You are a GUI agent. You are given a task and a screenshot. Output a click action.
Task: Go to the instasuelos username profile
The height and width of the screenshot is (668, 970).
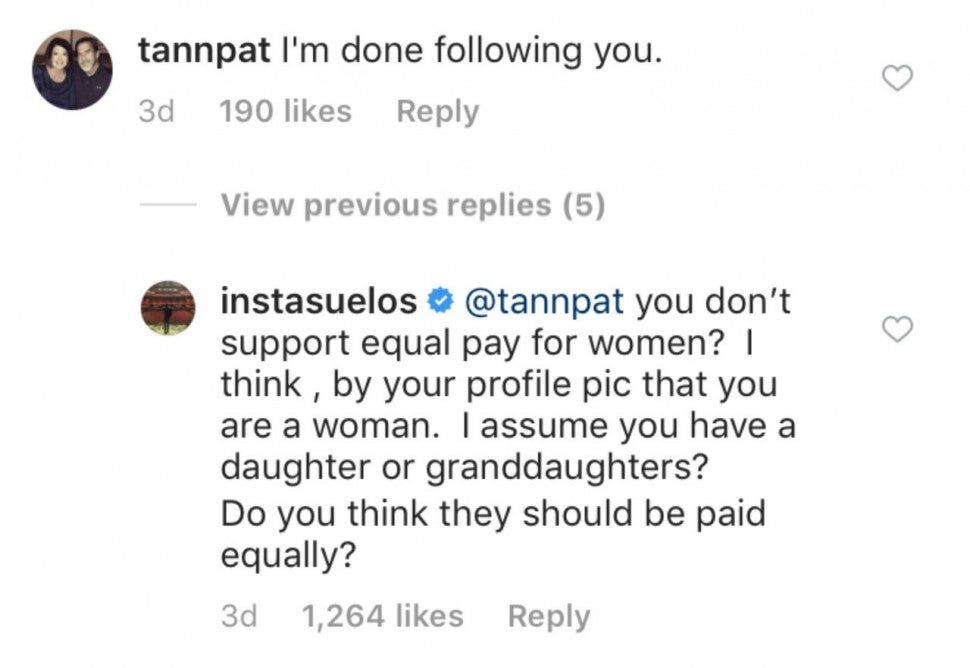320,300
